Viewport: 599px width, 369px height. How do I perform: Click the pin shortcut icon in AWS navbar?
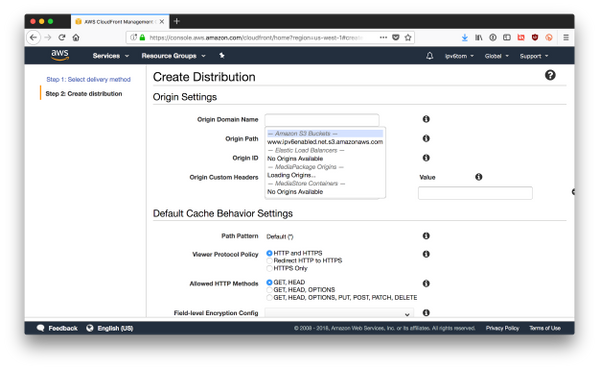222,56
